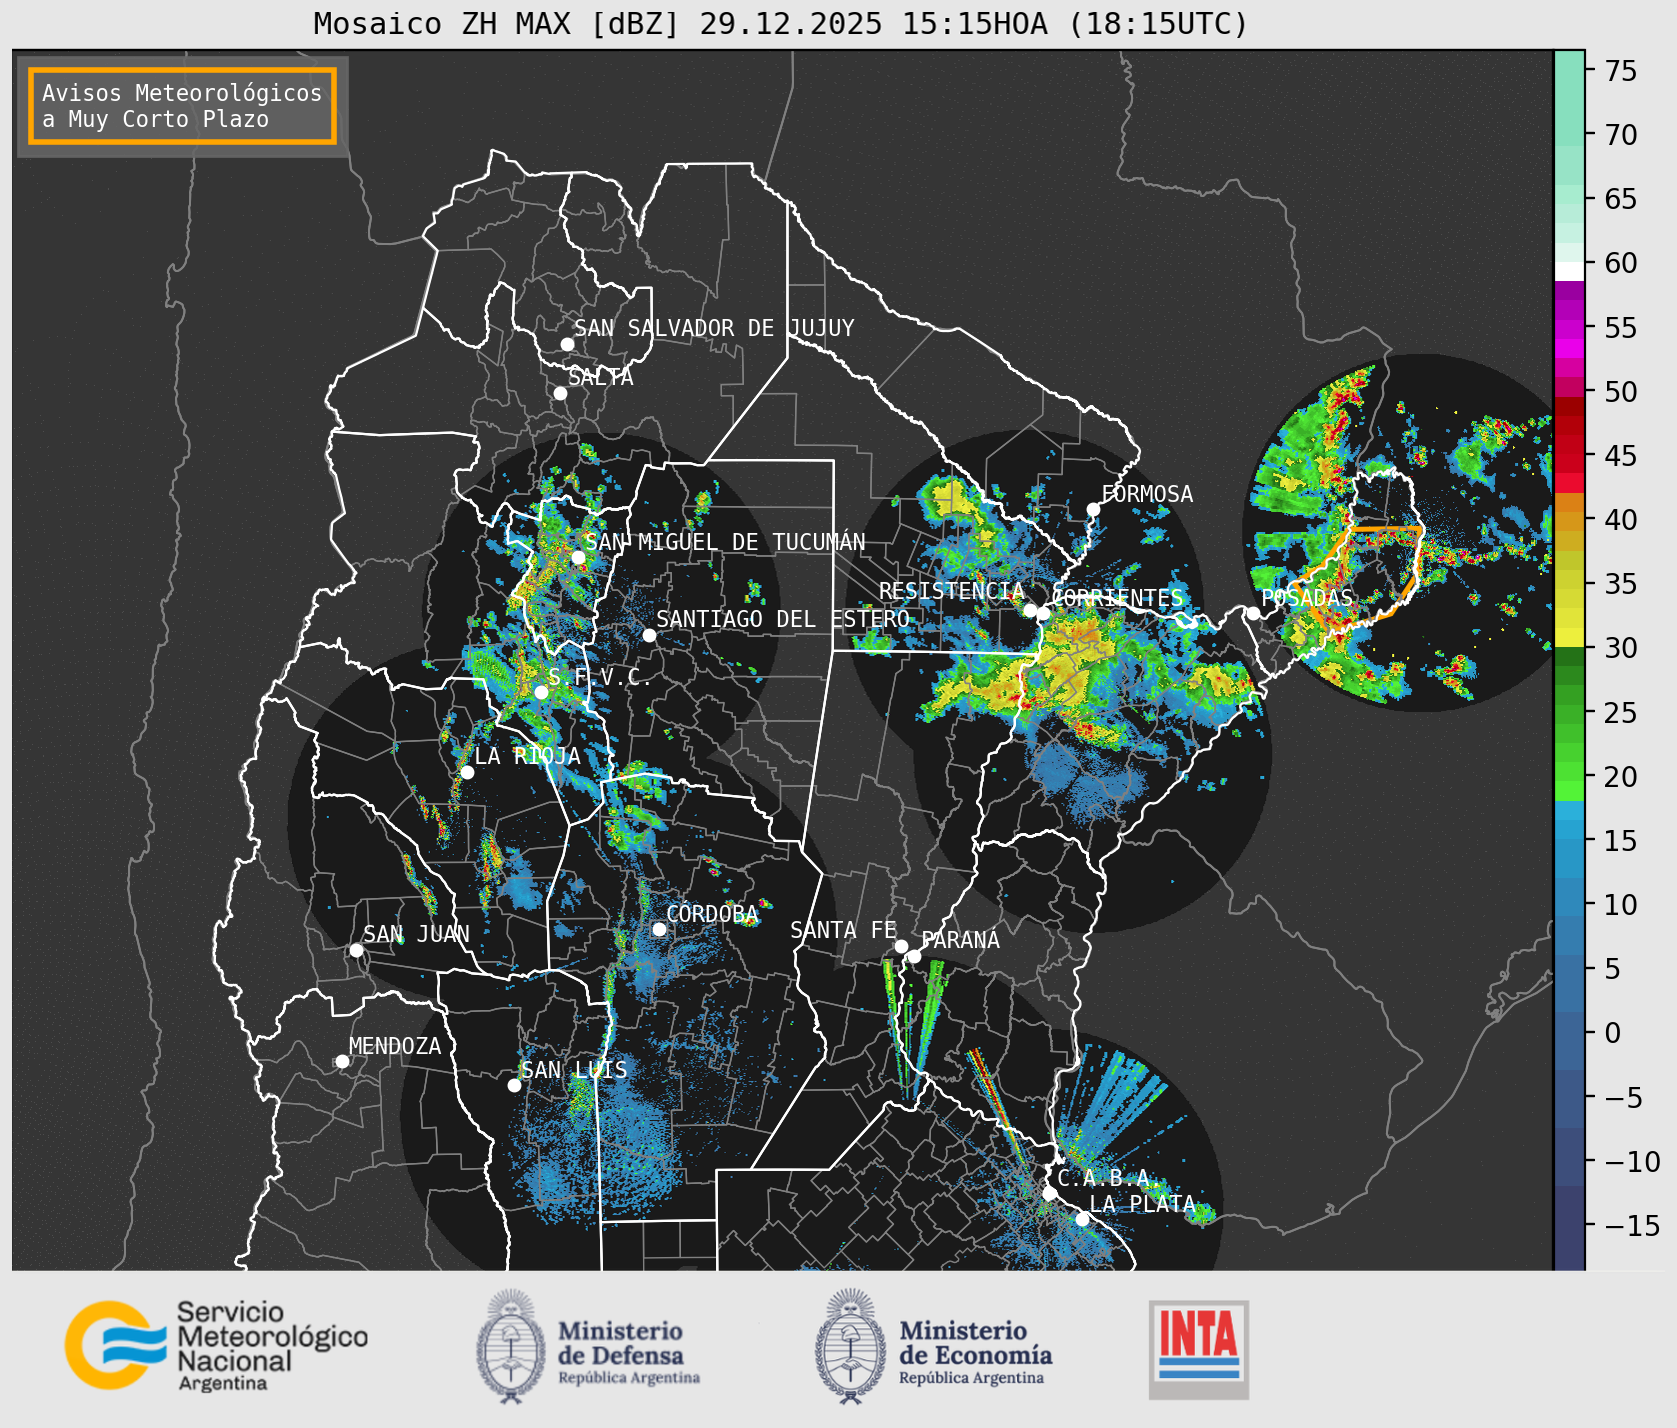Click the light blue 15 dBZ color band

1569,840
